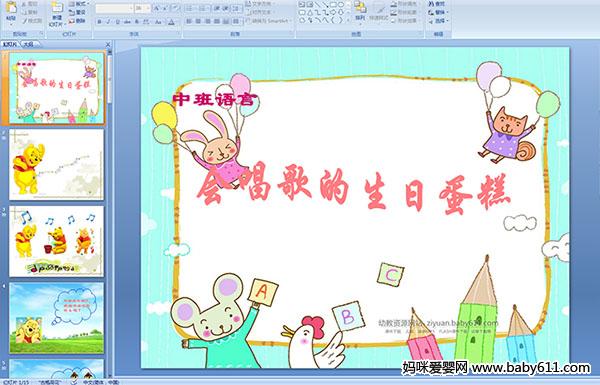Select the three Pooh bears slide thumbnail
This screenshot has height=385, width=600.
click(56, 241)
